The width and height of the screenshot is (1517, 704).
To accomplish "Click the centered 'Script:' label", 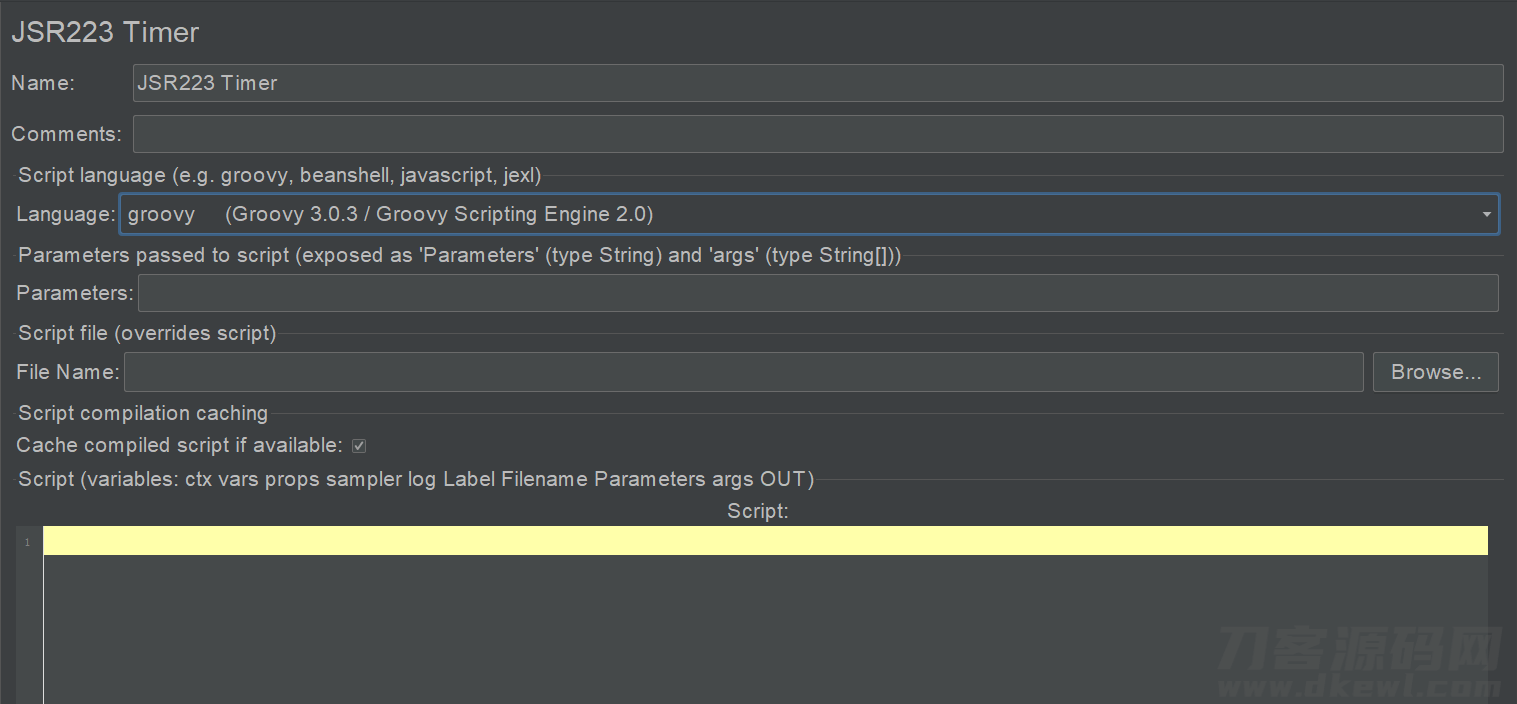I will 758,511.
